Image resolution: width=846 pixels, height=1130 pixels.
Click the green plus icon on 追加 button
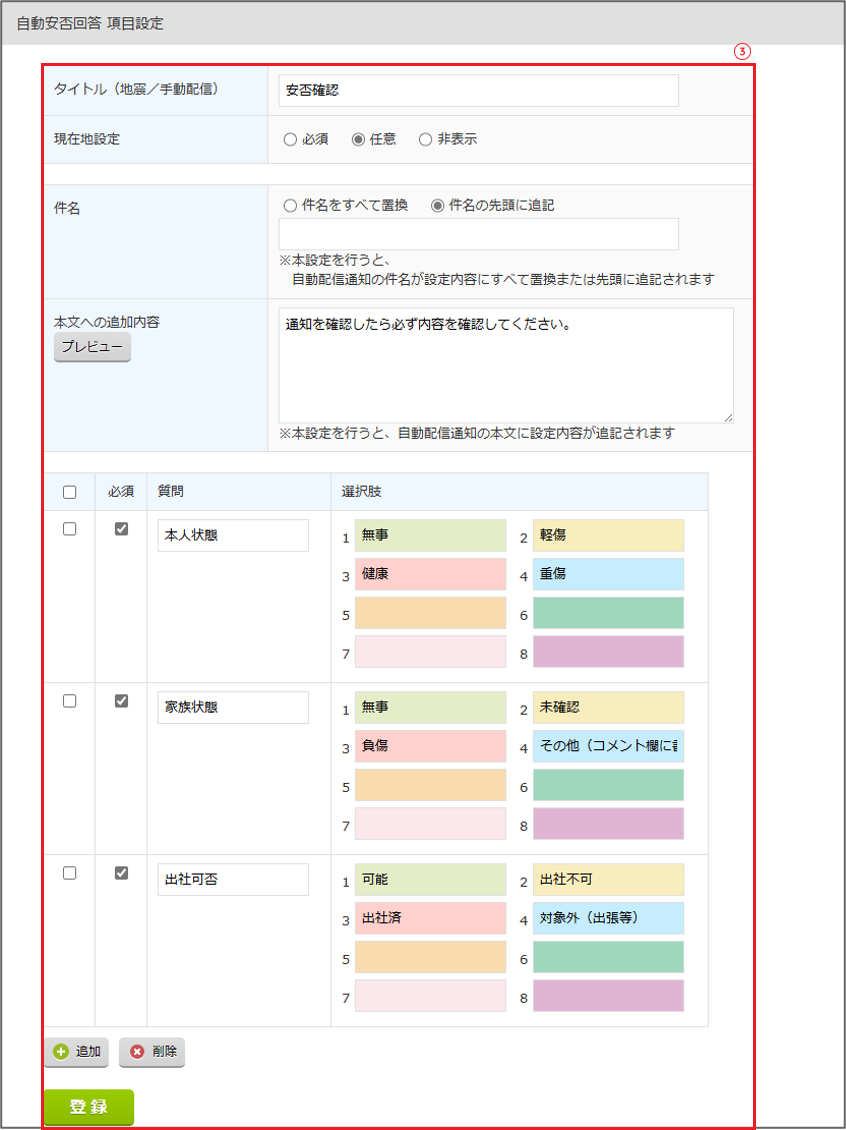pos(61,1052)
